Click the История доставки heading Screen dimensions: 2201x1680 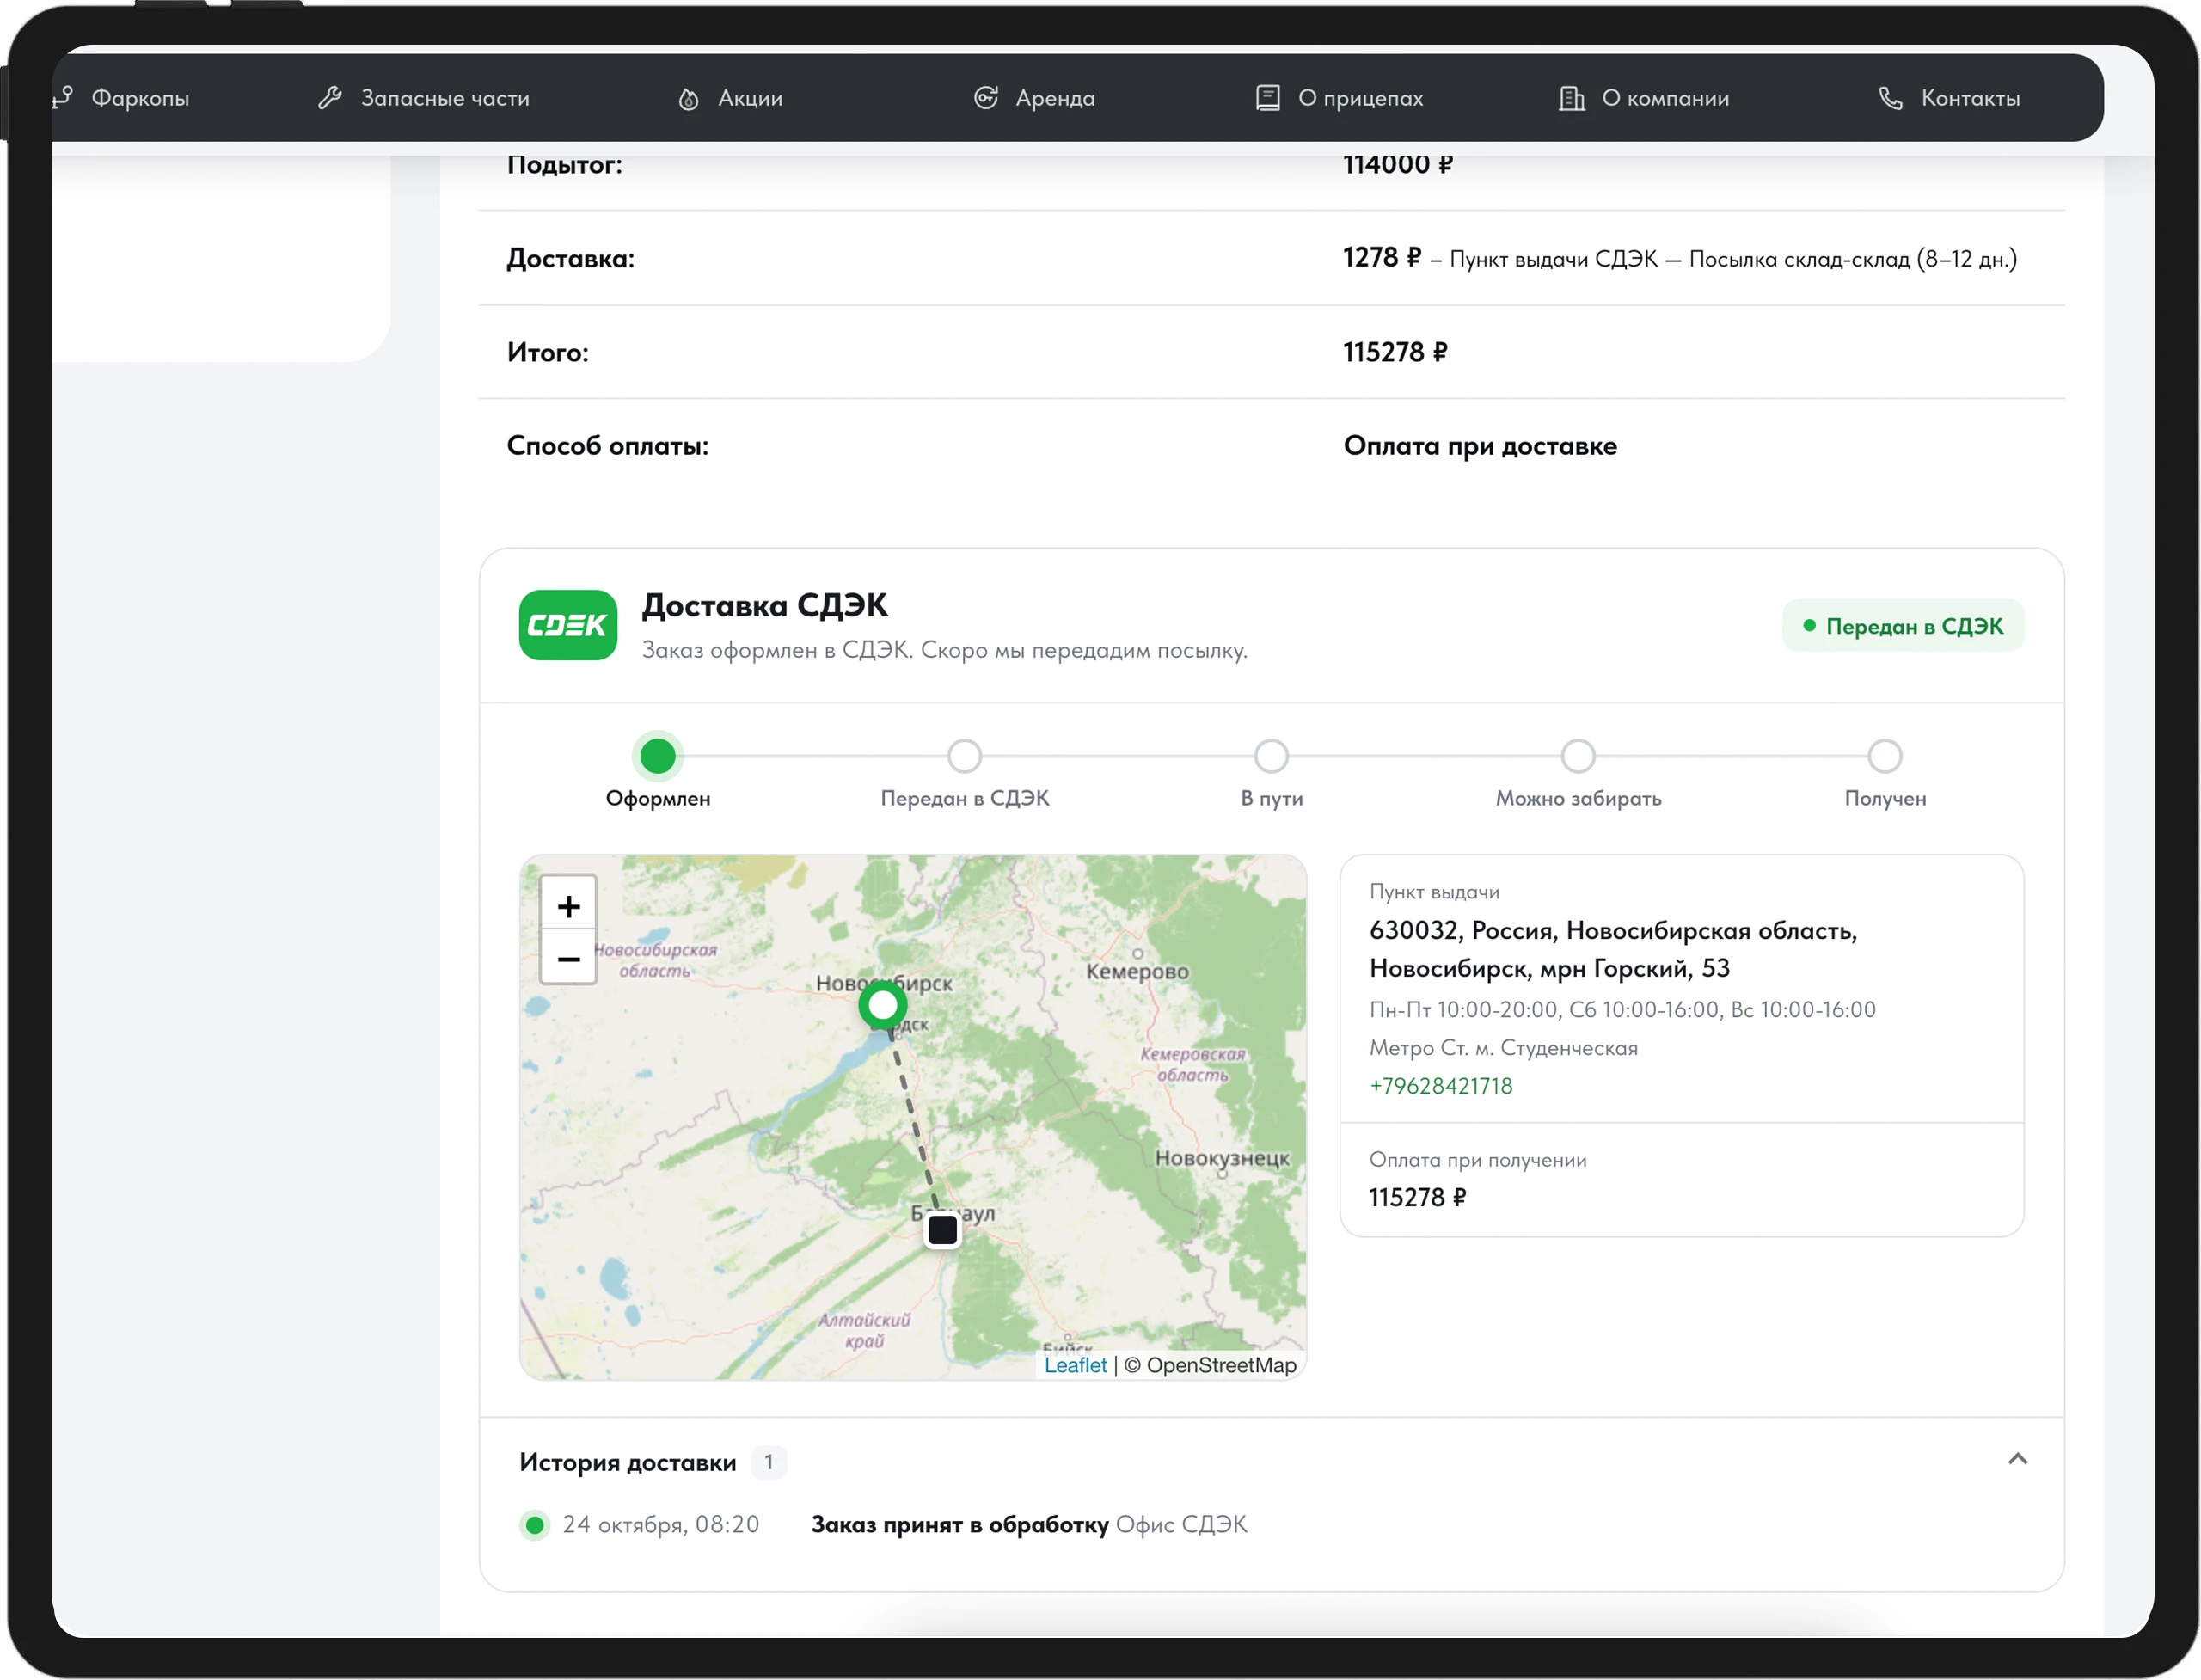(628, 1463)
